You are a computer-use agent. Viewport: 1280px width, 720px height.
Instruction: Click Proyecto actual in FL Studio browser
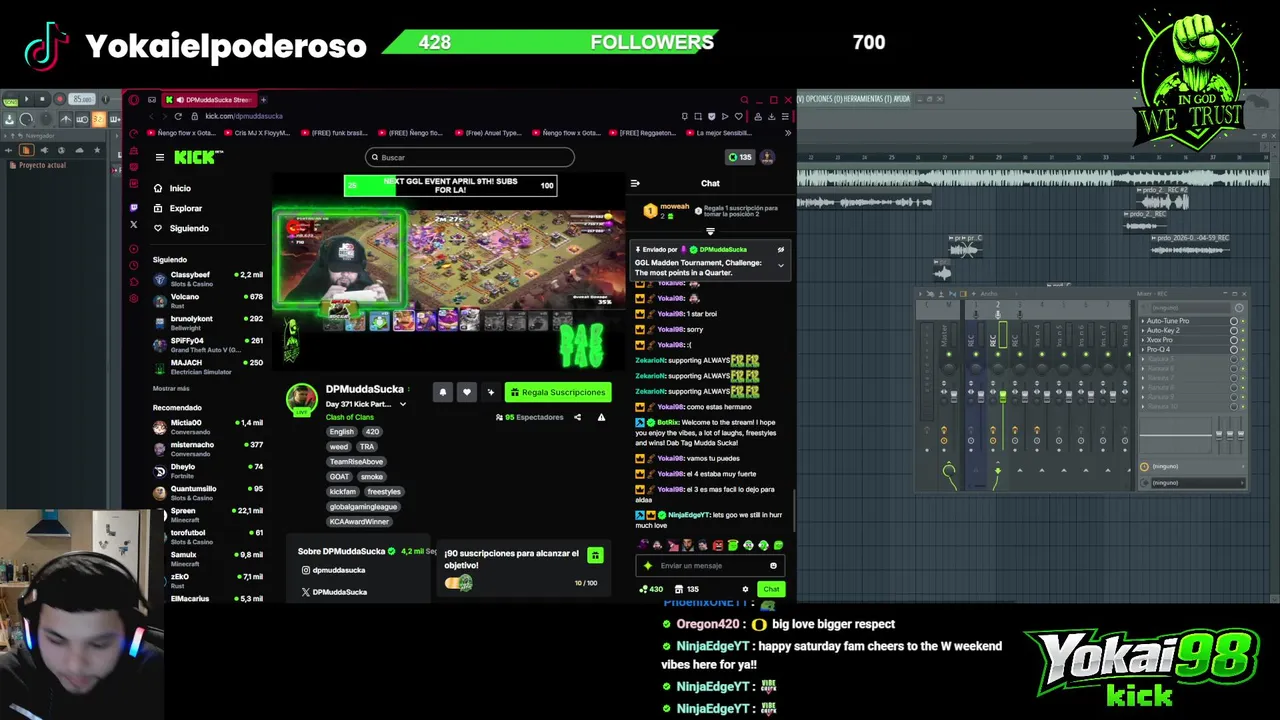pos(42,165)
